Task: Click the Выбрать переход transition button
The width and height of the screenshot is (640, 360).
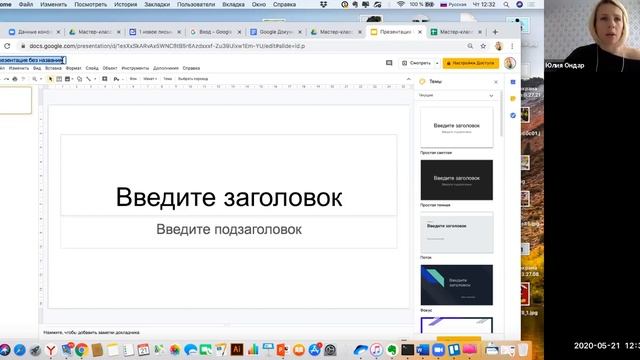Action: pyautogui.click(x=193, y=79)
